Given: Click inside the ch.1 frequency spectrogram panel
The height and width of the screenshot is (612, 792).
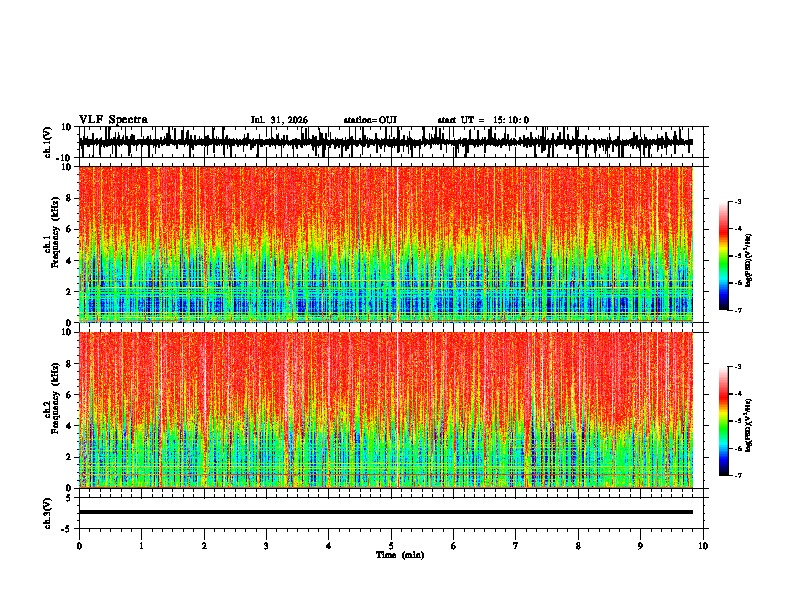Looking at the screenshot, I should [x=385, y=244].
